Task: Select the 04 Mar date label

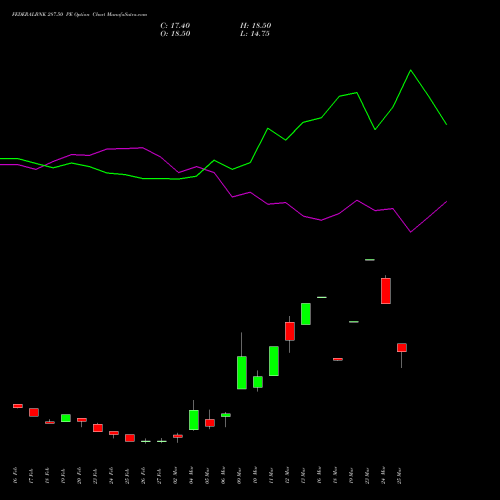Action: [x=191, y=476]
